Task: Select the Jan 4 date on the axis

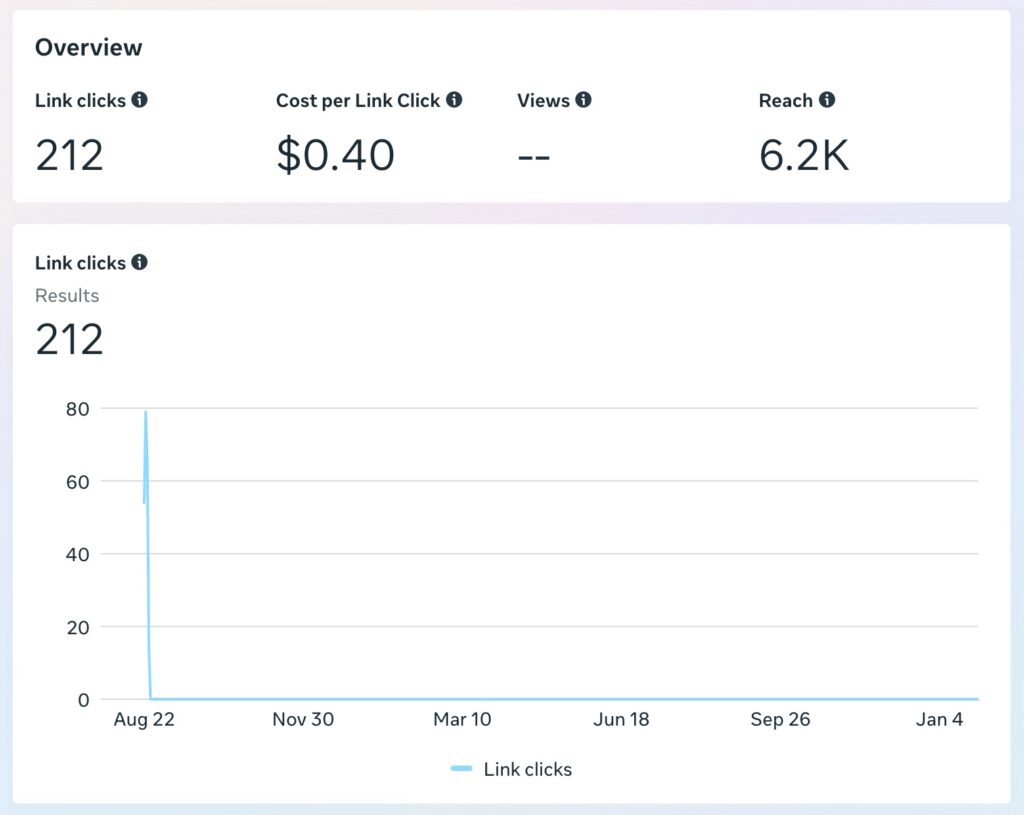Action: pos(939,720)
